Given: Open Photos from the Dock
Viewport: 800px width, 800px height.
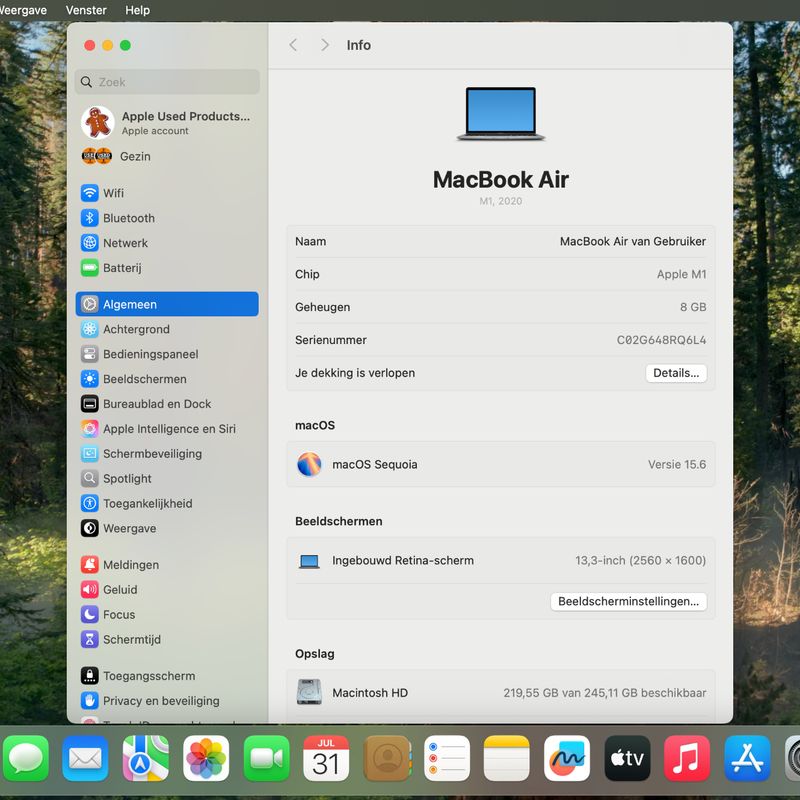Looking at the screenshot, I should coord(206,759).
